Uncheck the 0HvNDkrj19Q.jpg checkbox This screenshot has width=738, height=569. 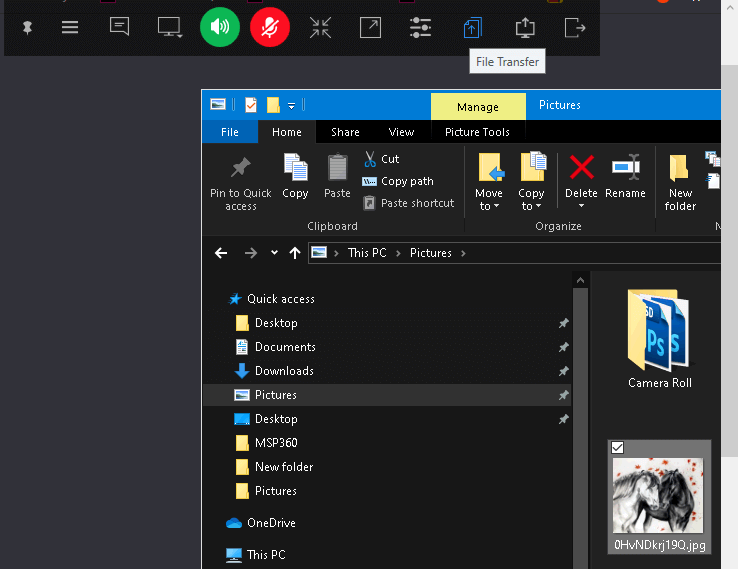tap(618, 448)
